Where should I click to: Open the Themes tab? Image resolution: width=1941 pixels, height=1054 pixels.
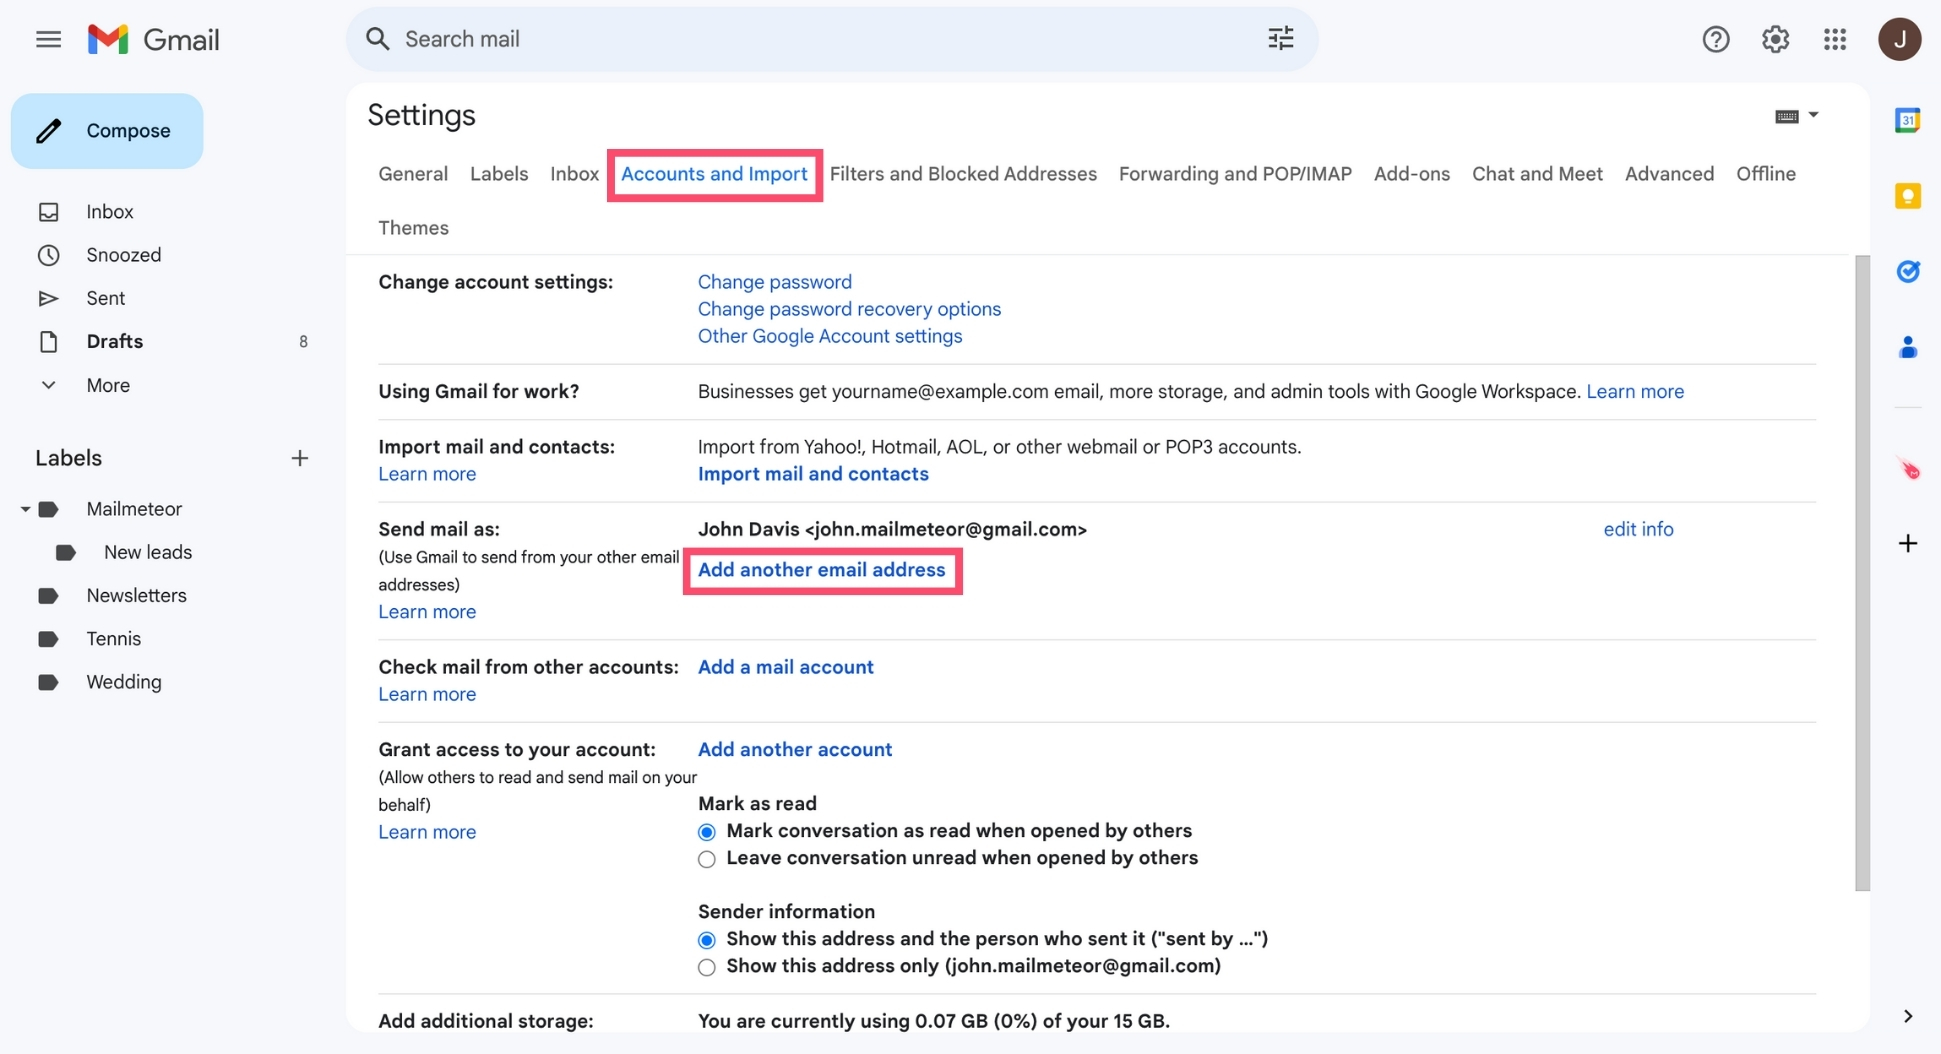[413, 228]
